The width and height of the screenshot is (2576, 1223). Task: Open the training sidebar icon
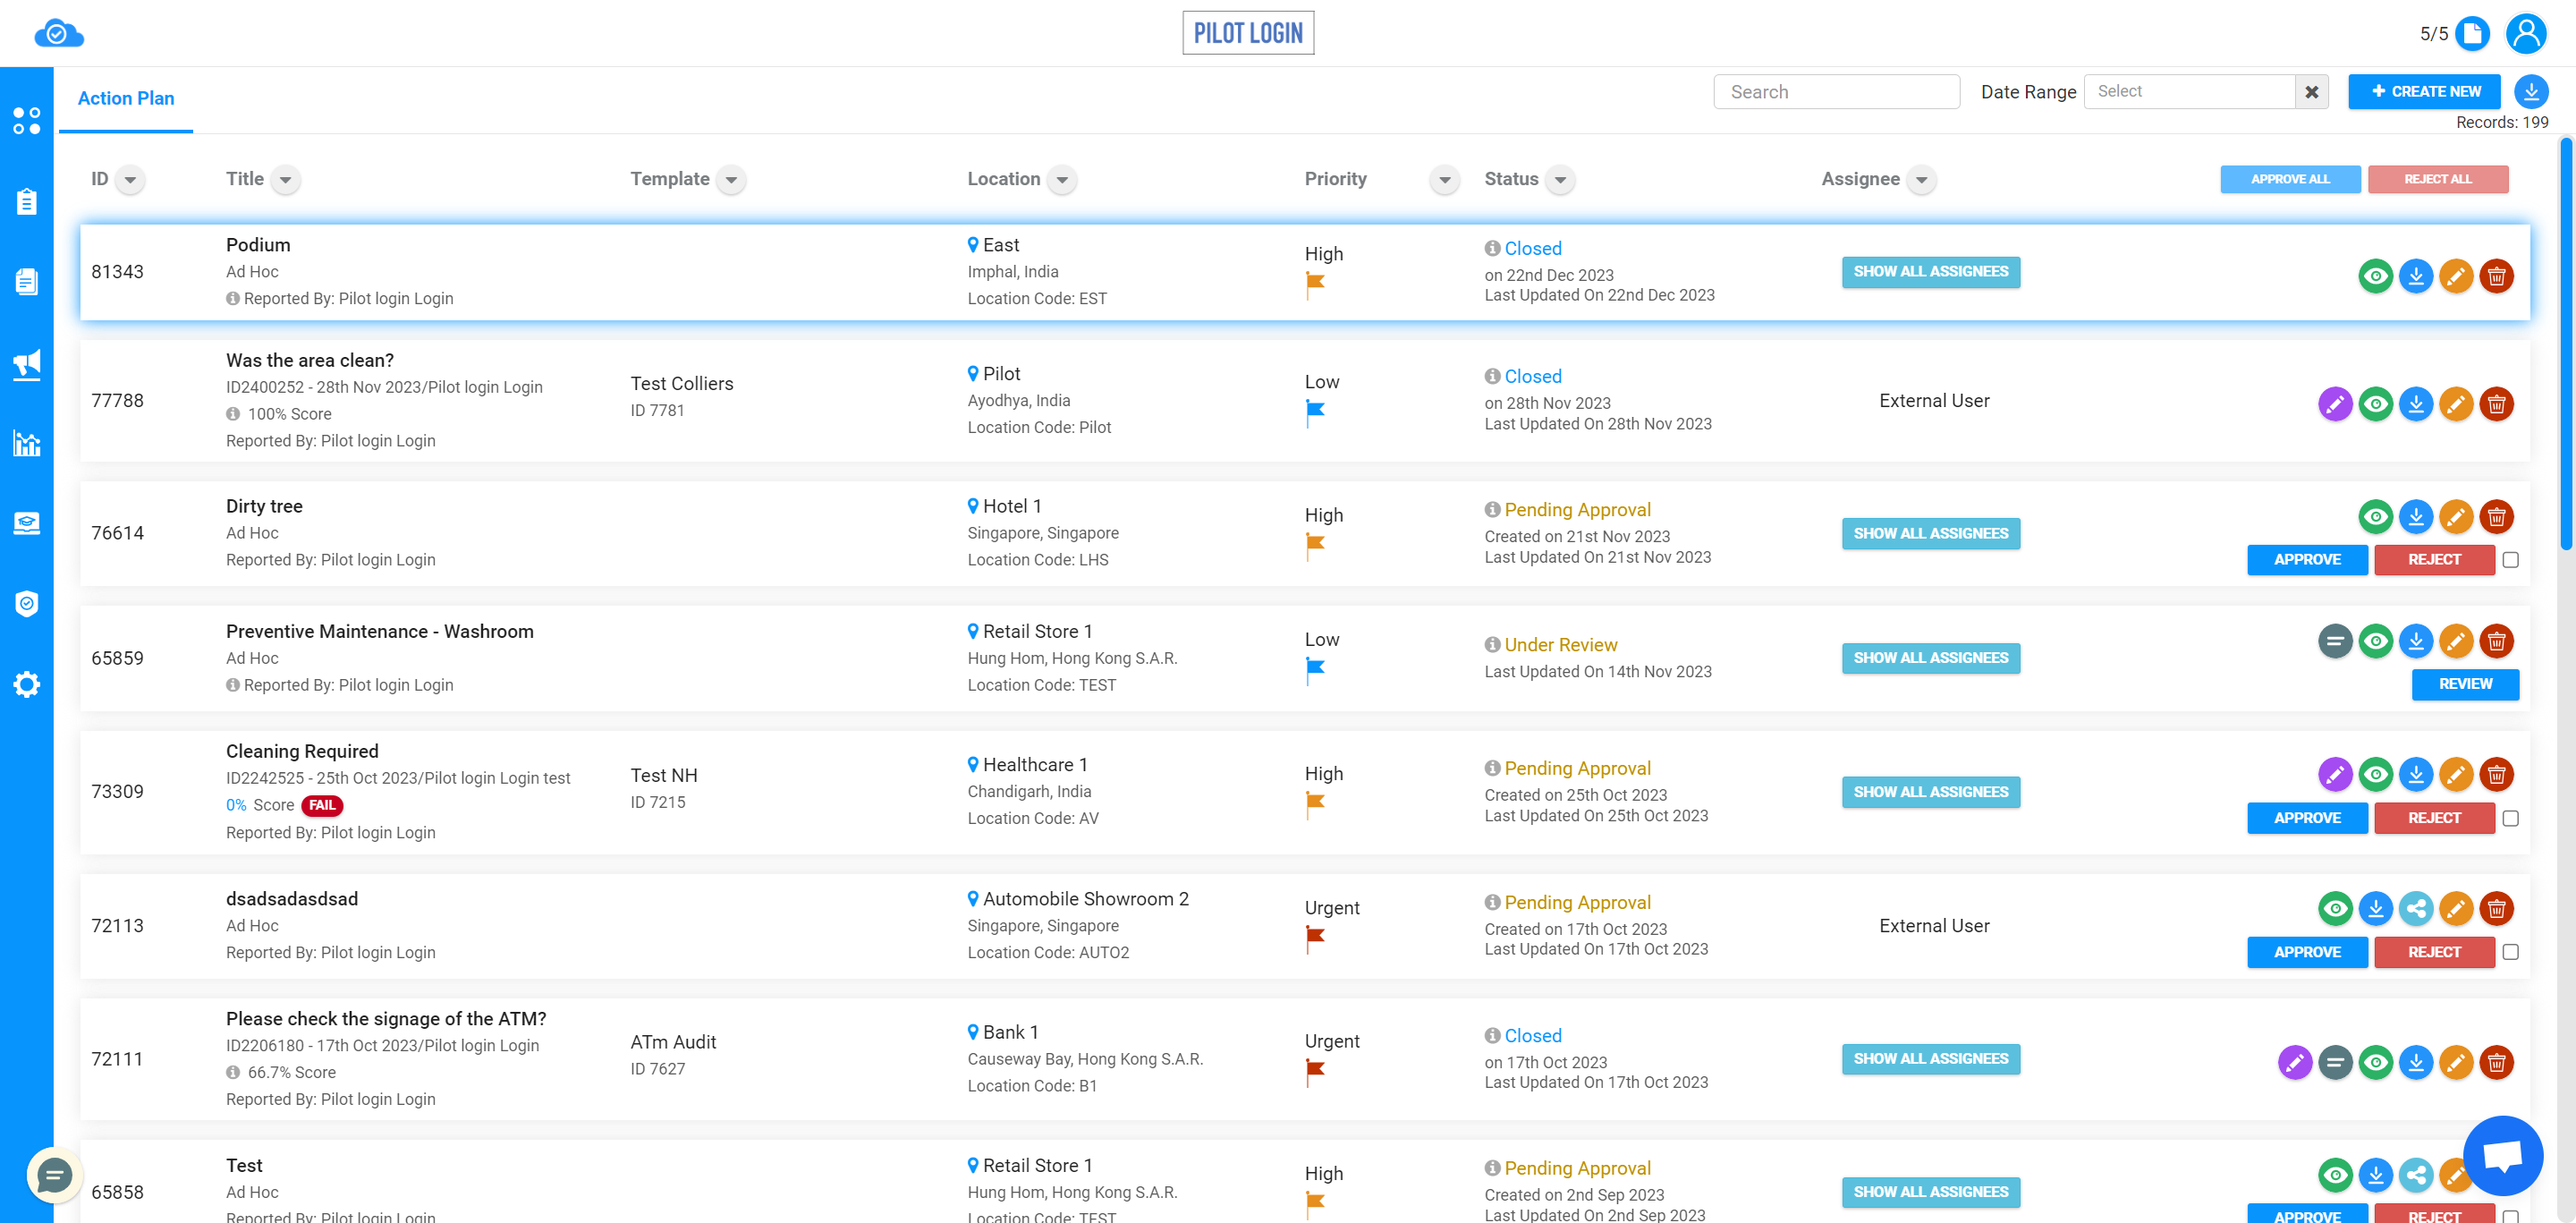tap(27, 523)
